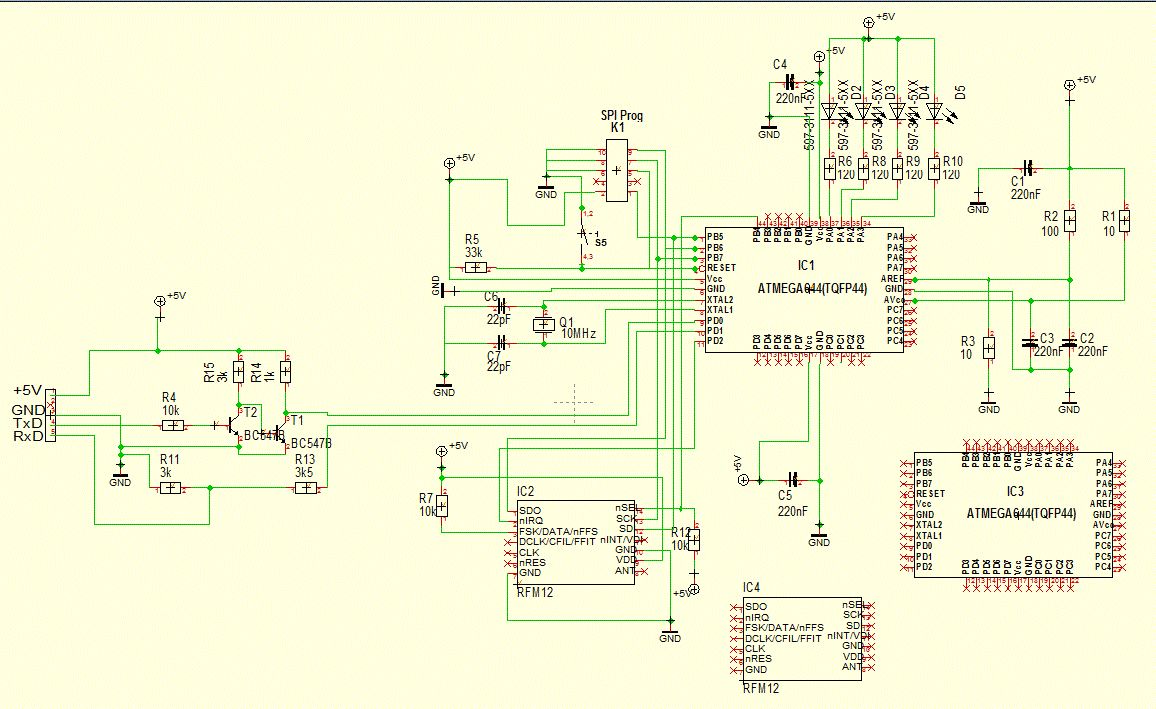Click the 'D5' LED designator label
This screenshot has height=709, width=1156.
point(960,93)
